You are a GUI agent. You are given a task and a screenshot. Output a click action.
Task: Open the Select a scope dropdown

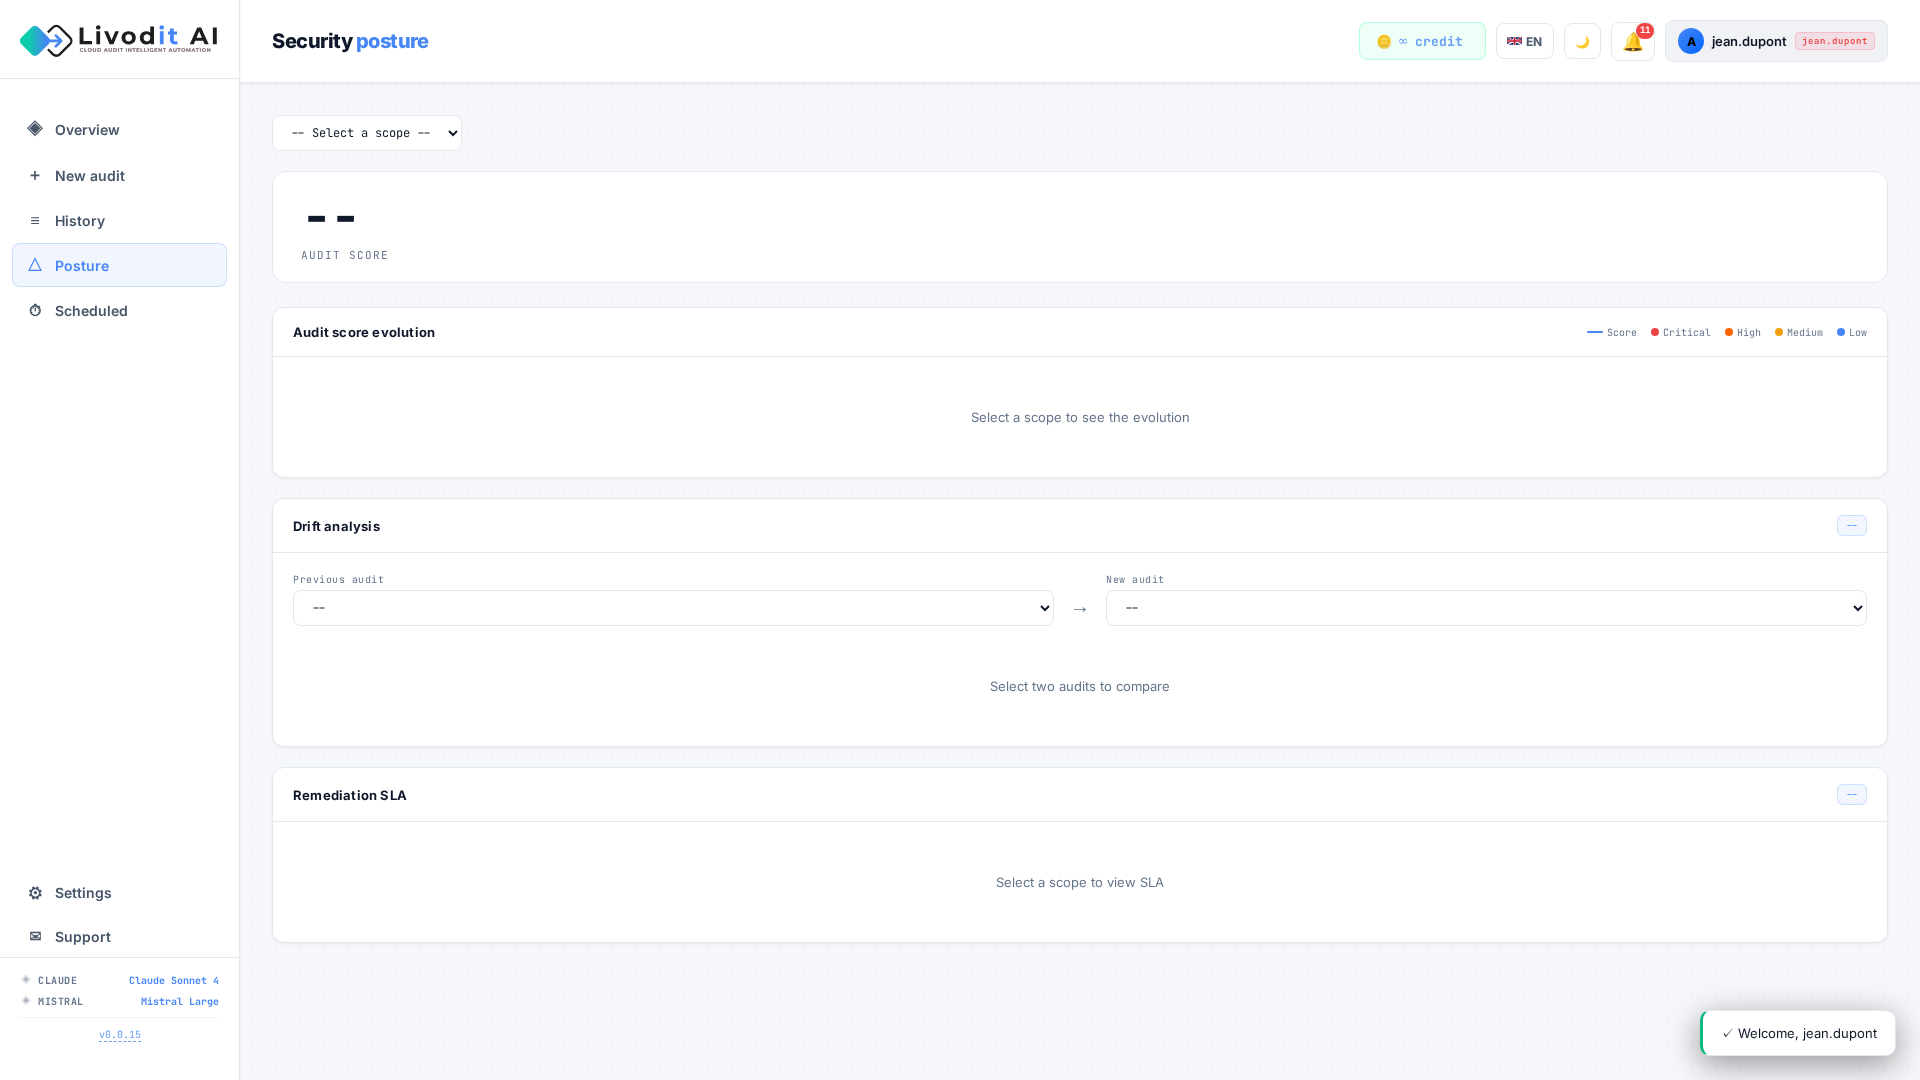coord(367,133)
